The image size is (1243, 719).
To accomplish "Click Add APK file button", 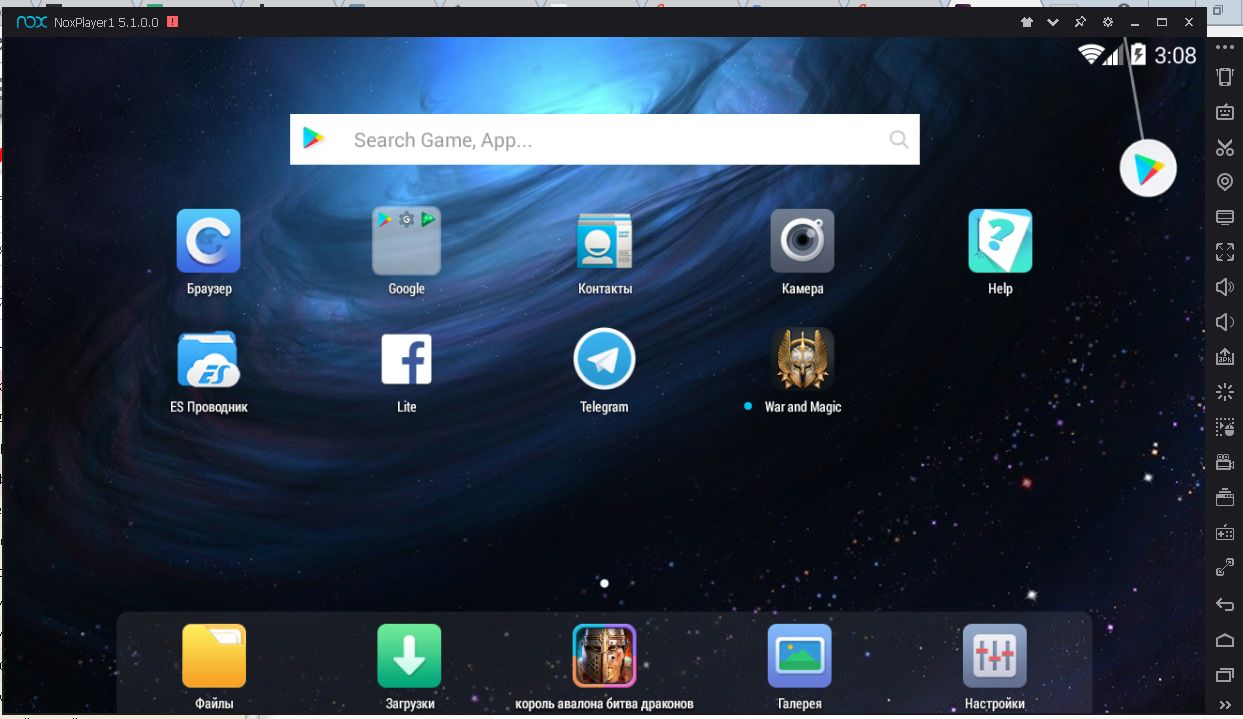I will pos(1224,356).
